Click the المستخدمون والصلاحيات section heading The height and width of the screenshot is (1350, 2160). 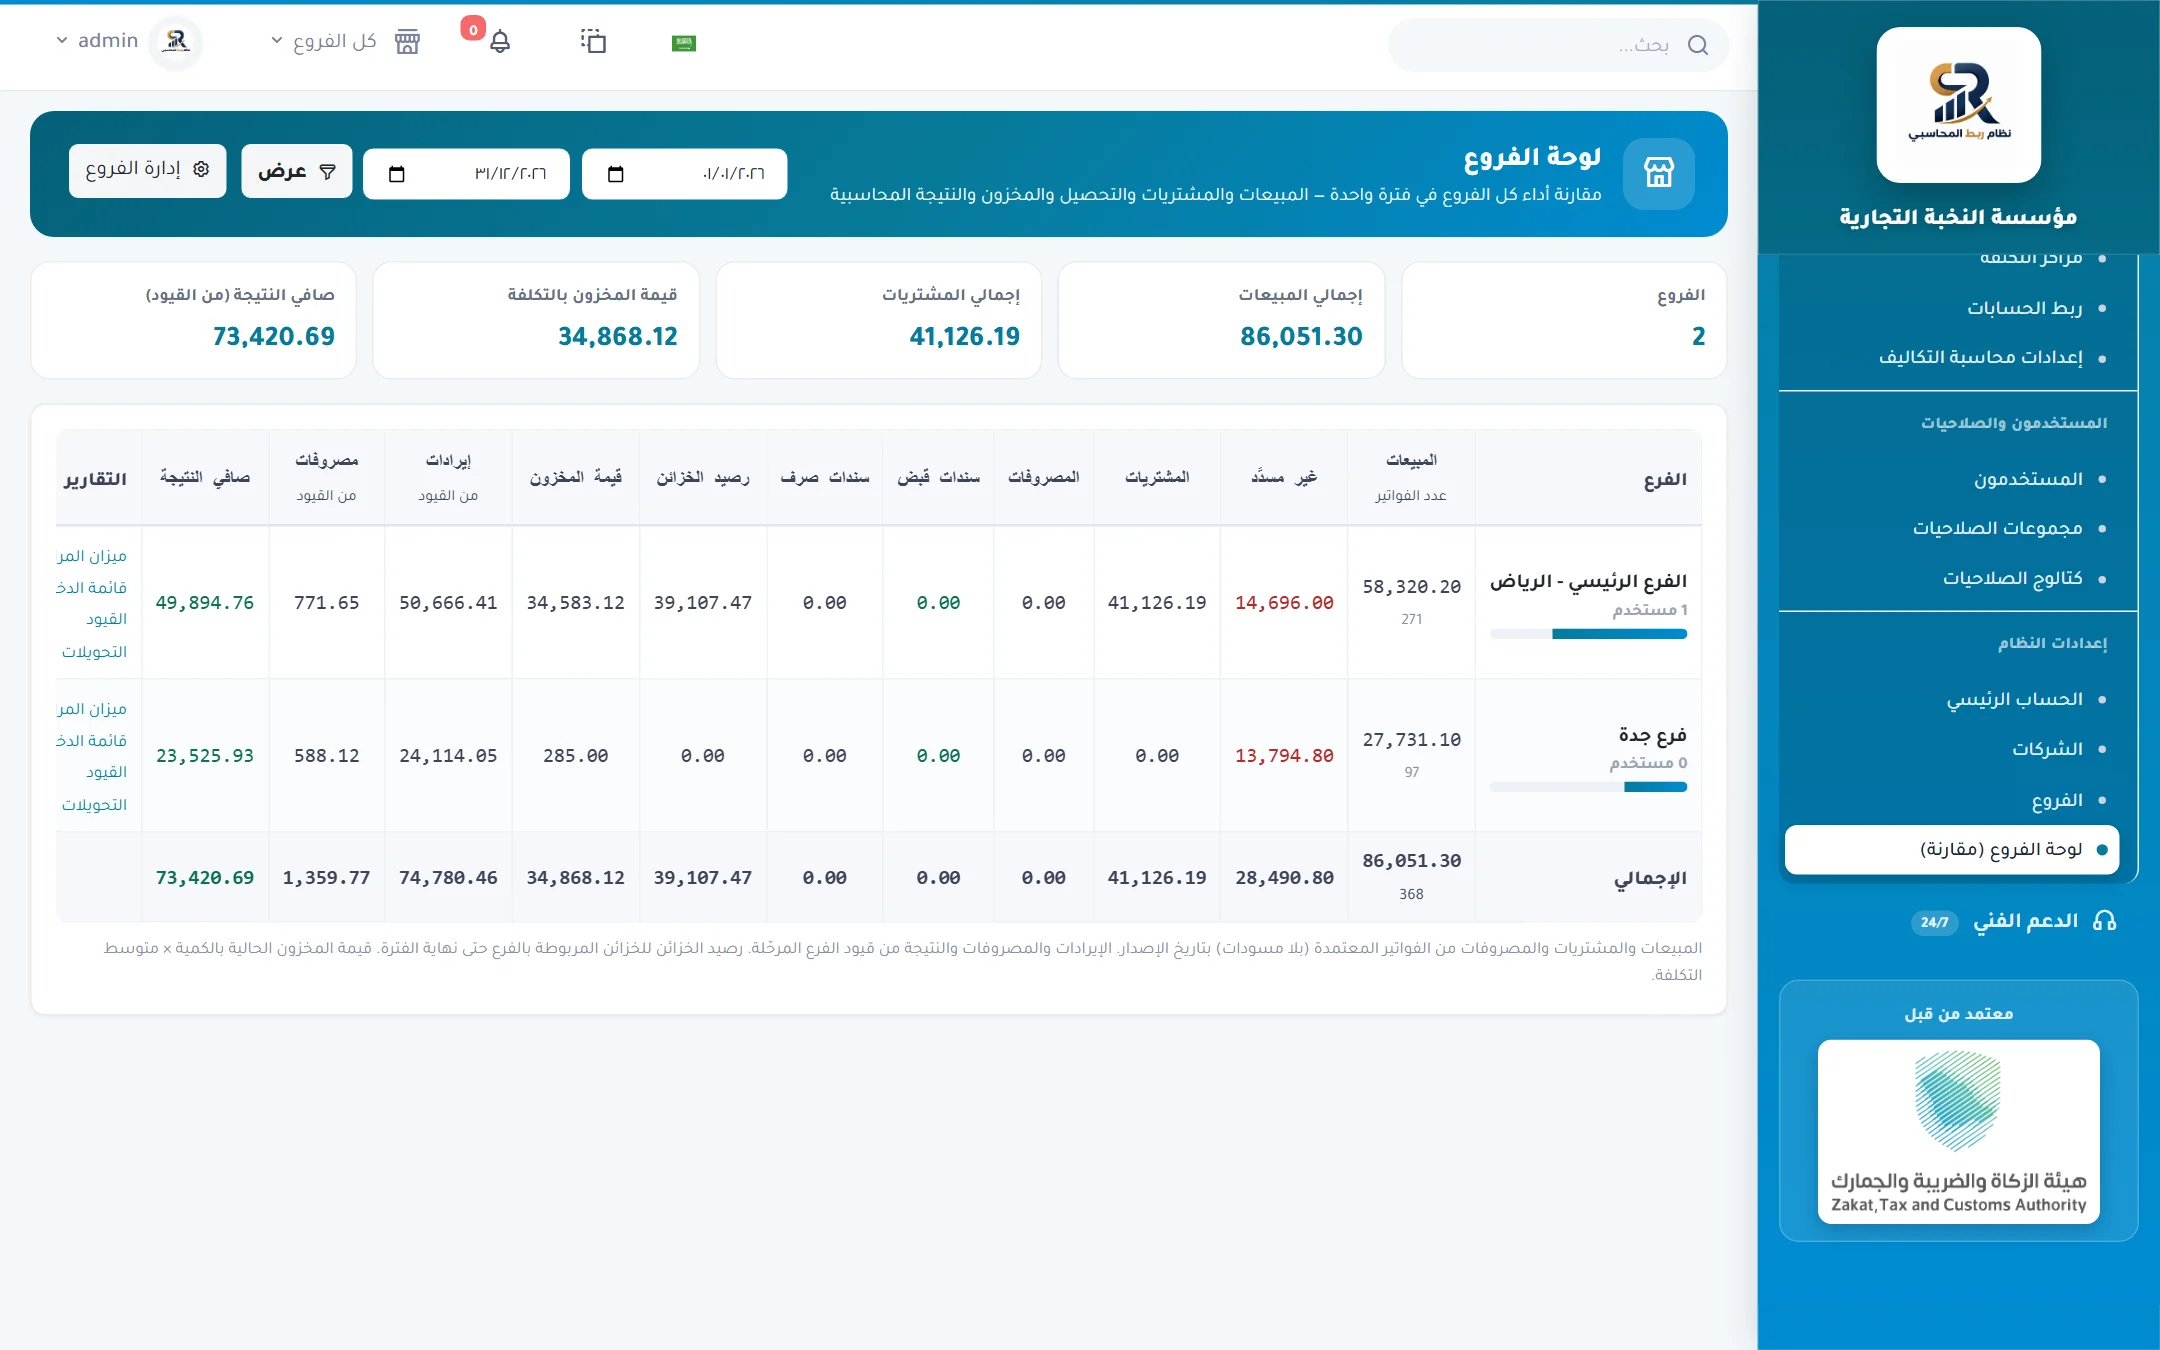(x=2013, y=423)
